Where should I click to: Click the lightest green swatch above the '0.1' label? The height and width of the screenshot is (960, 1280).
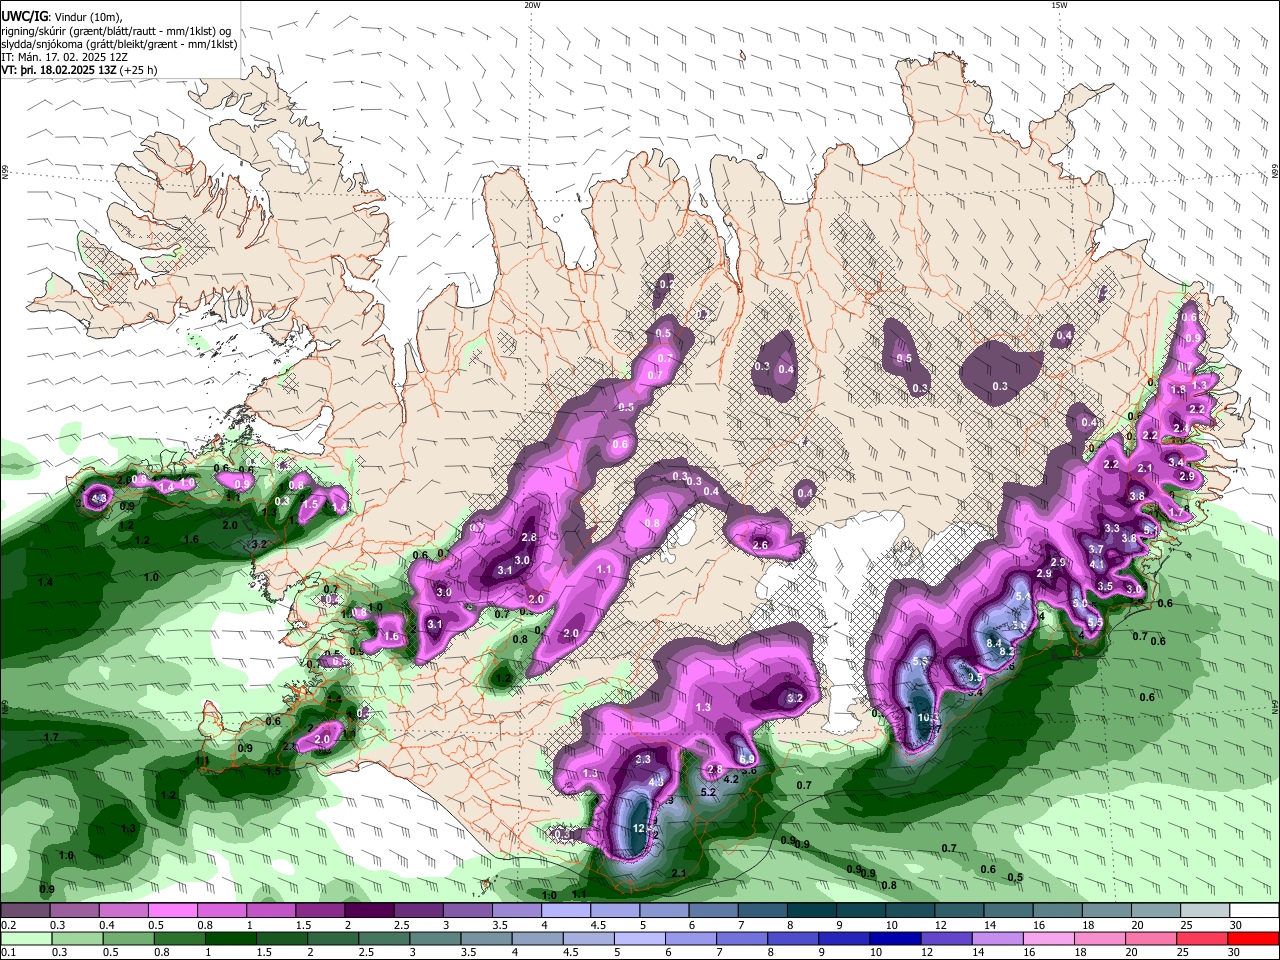(x=25, y=939)
